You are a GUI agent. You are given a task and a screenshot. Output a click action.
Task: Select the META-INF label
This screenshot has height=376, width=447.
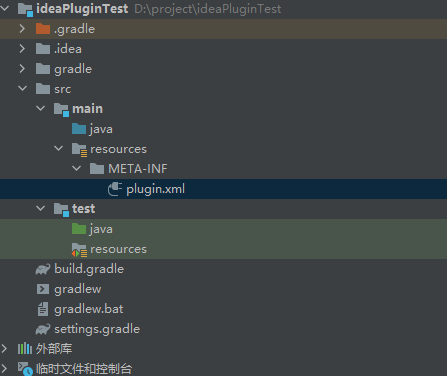coord(138,169)
